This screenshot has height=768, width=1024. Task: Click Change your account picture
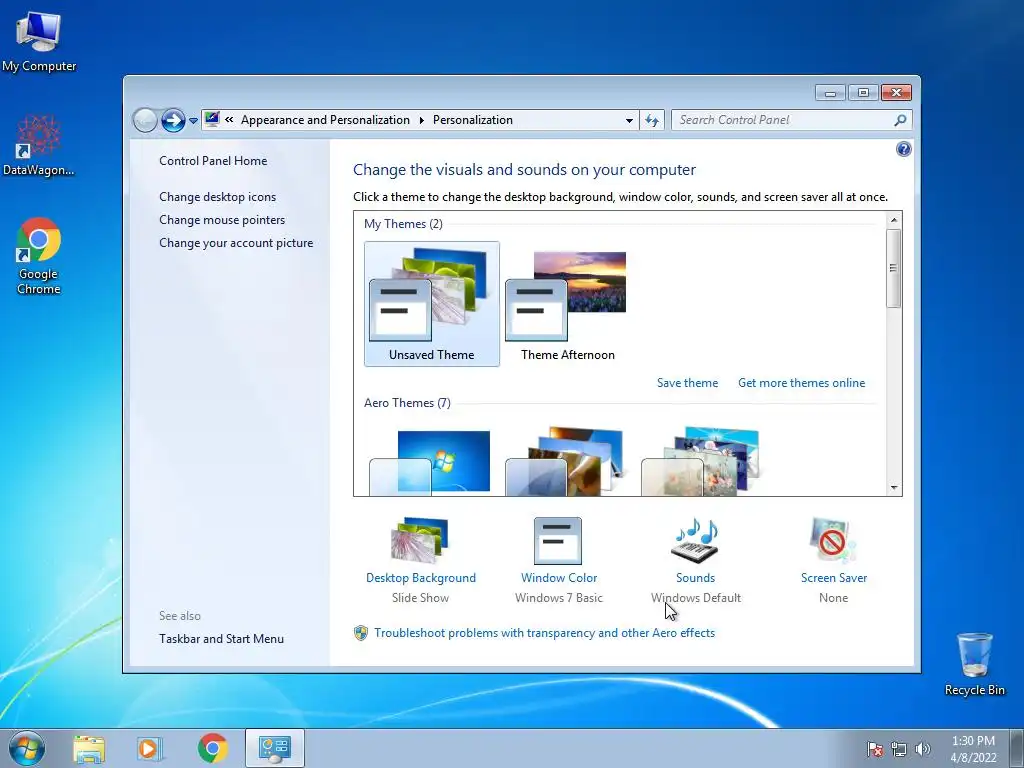tap(236, 243)
